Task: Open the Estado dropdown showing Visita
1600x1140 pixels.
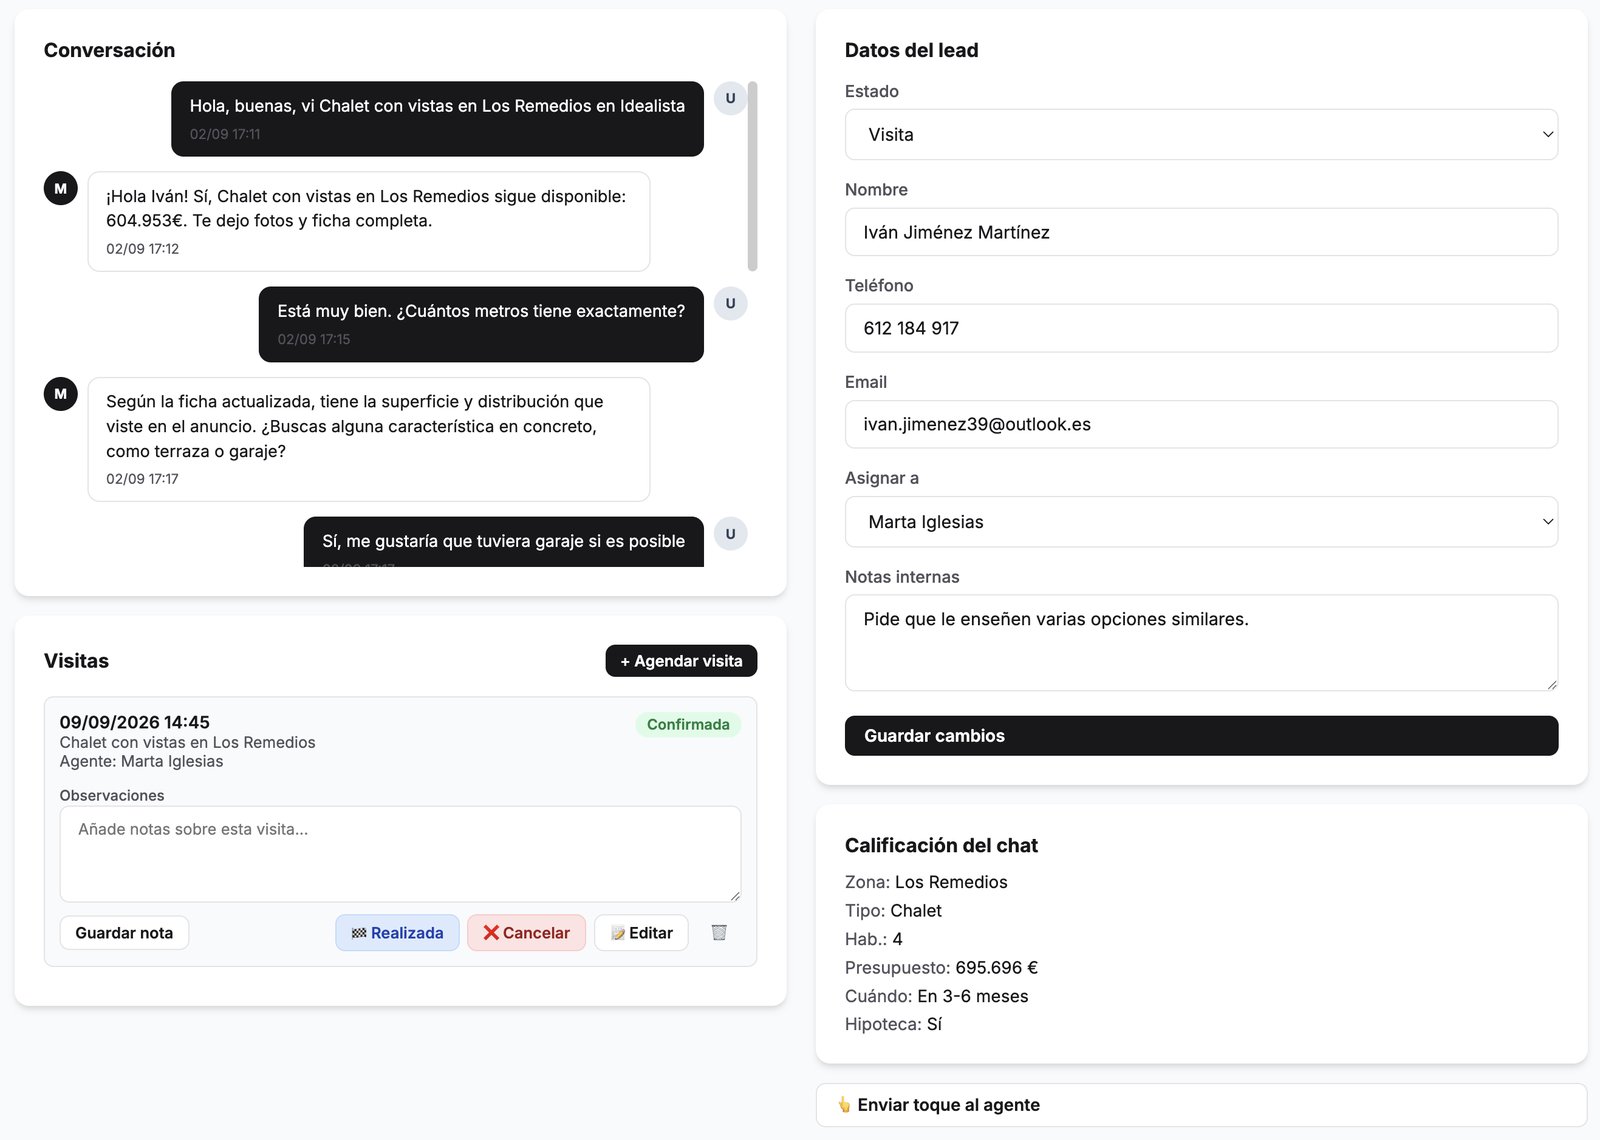Action: (x=1201, y=134)
